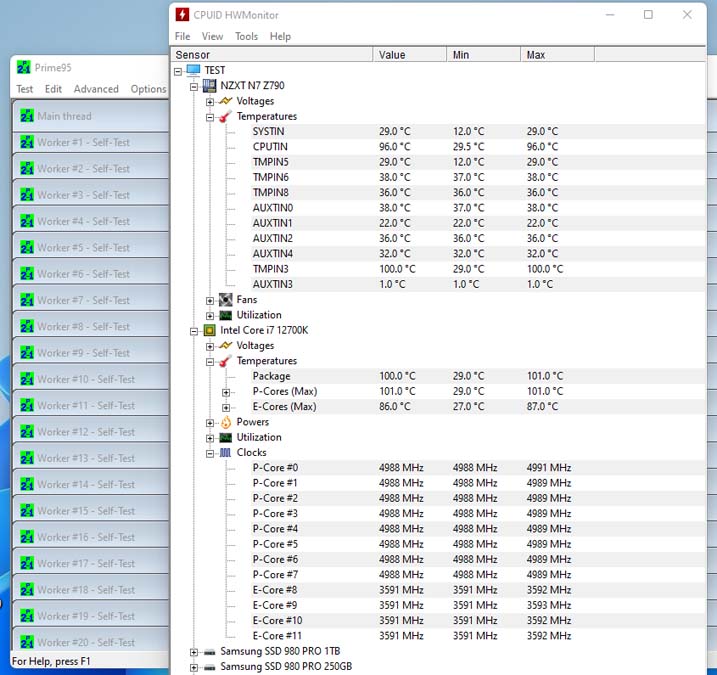The height and width of the screenshot is (675, 717).
Task: Click the Samsung SSD 980 PRO 1TB drive icon
Action: [x=209, y=652]
